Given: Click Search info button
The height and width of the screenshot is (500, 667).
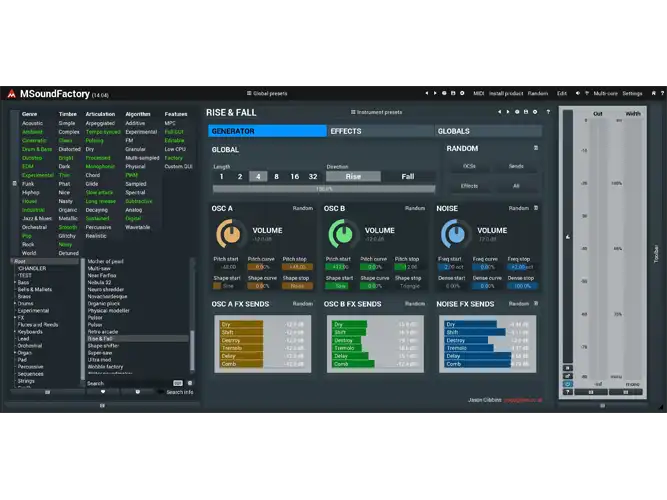Looking at the screenshot, I should point(180,392).
